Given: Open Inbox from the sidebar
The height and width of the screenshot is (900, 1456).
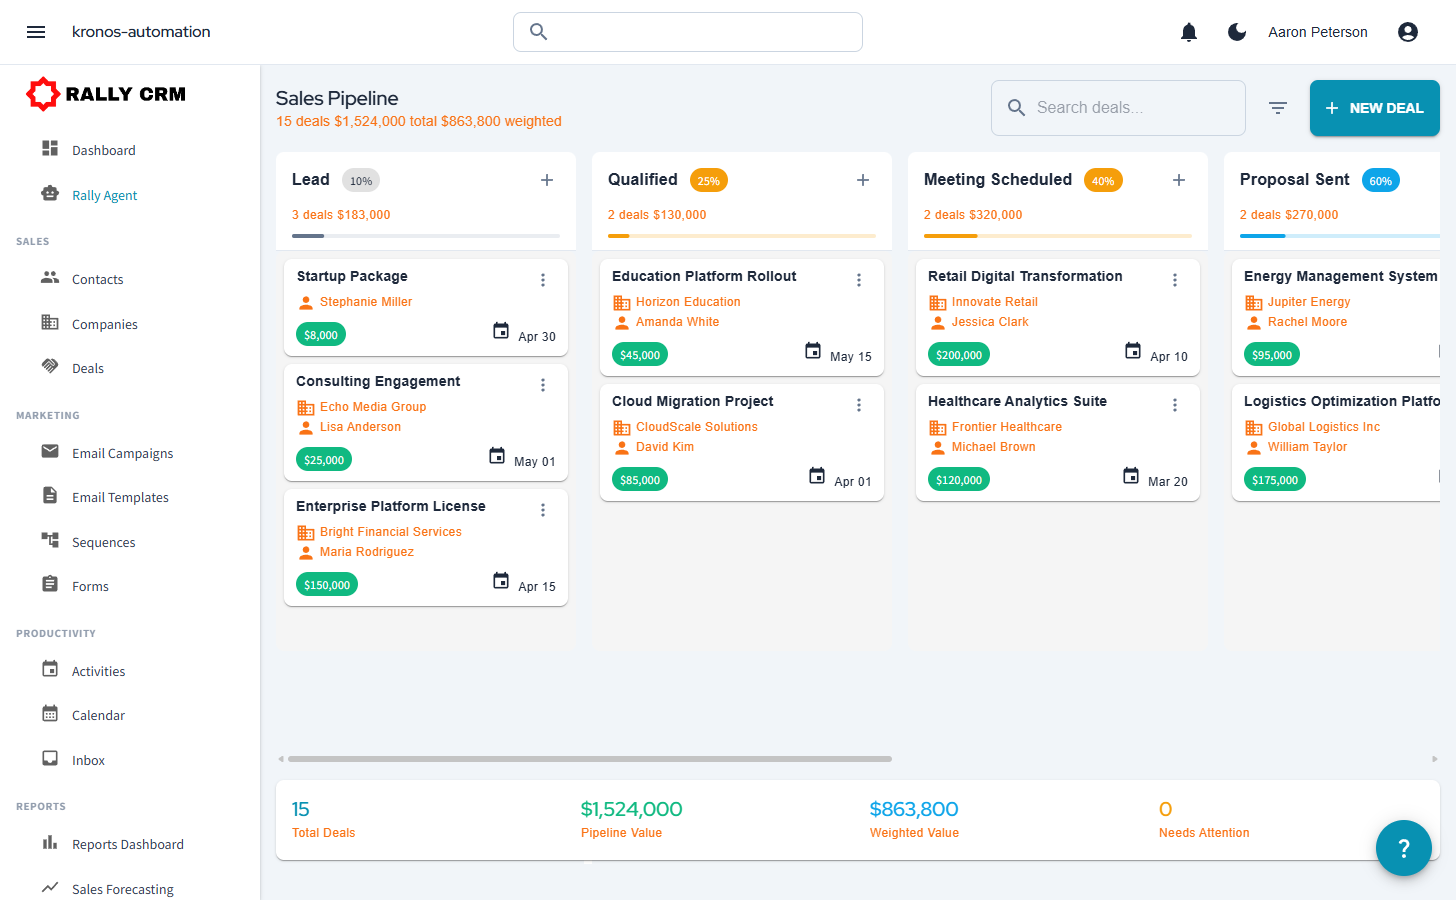Looking at the screenshot, I should click(x=89, y=759).
